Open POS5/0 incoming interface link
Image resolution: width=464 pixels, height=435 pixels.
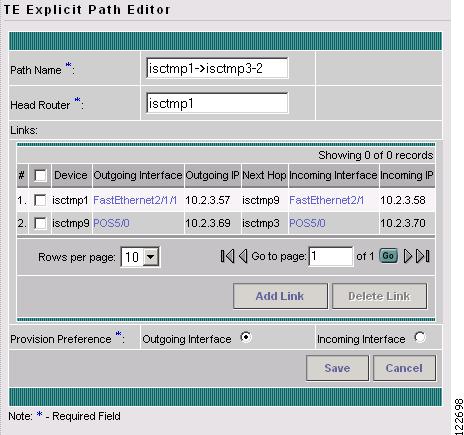pos(307,223)
